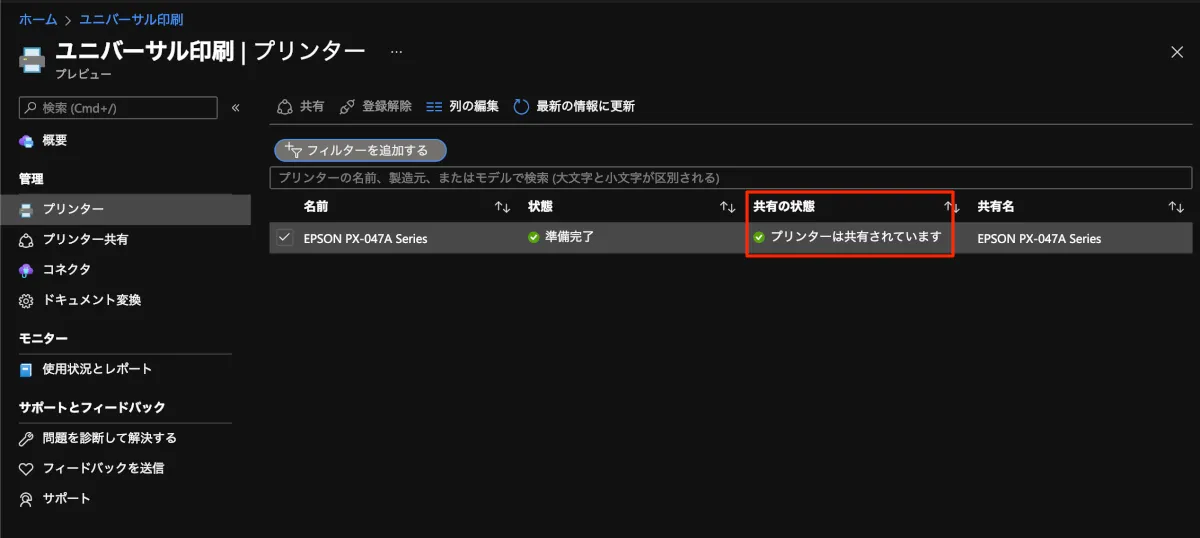Click the 共有名 column header
The width and height of the screenshot is (1200, 538).
coord(996,207)
